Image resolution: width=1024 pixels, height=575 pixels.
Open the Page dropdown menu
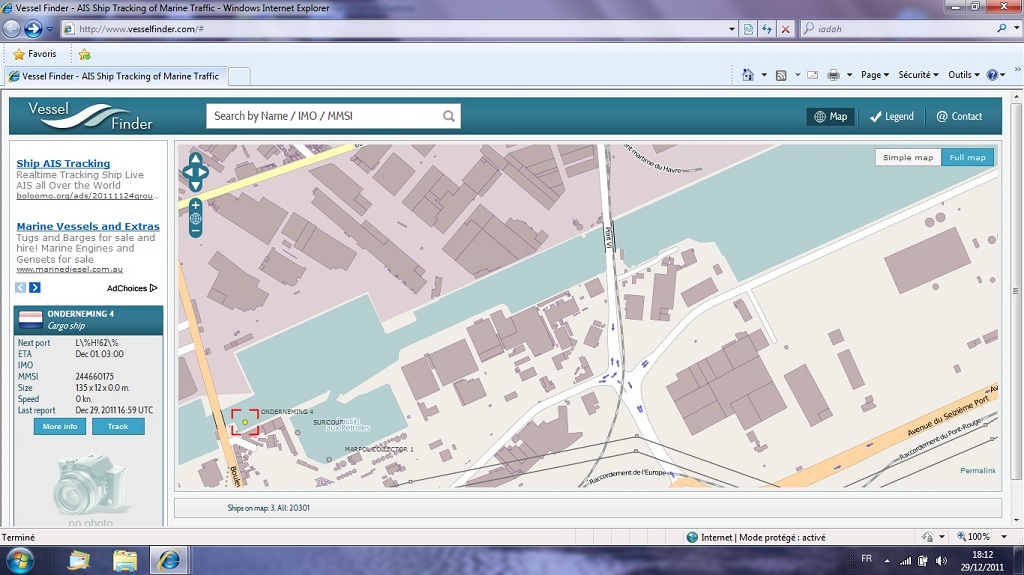point(875,75)
